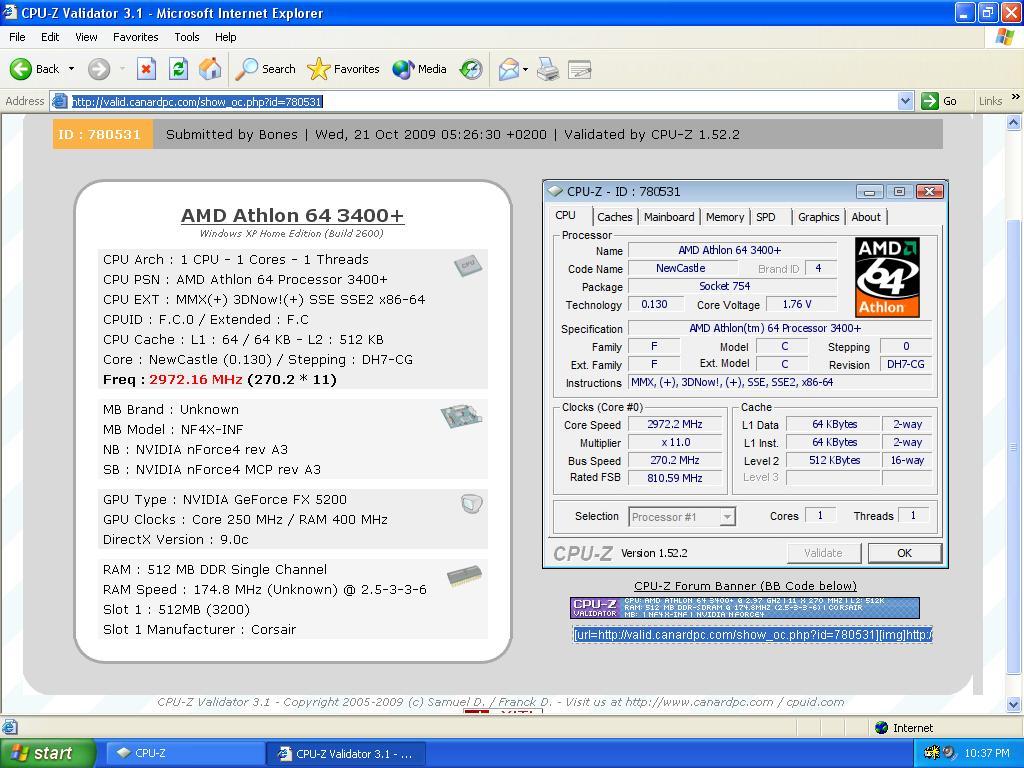The image size is (1024, 768).
Task: Open the Tools menu
Action: (186, 37)
